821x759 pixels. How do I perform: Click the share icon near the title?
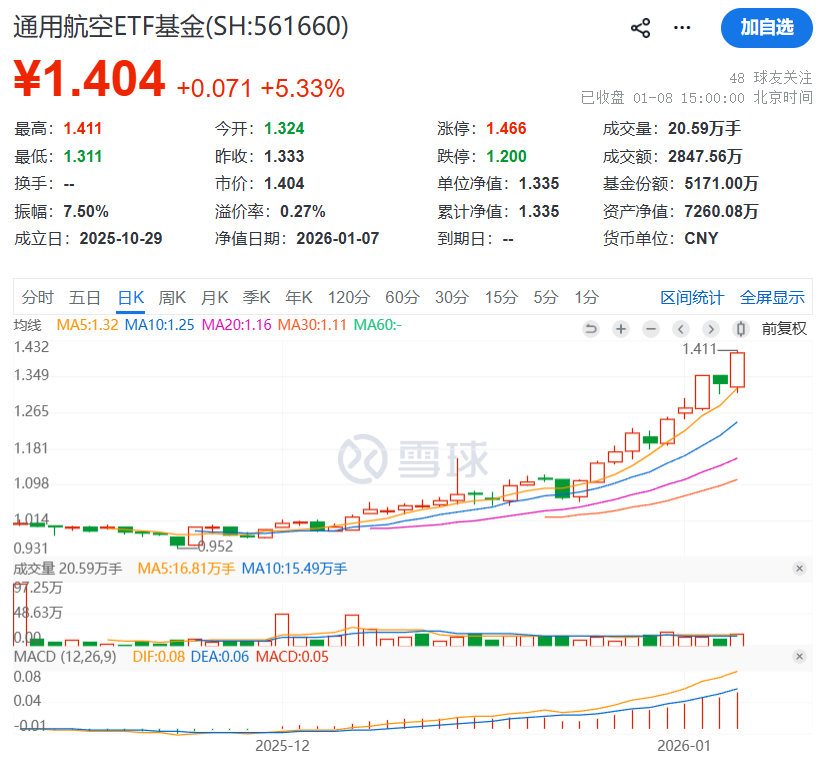click(x=641, y=28)
